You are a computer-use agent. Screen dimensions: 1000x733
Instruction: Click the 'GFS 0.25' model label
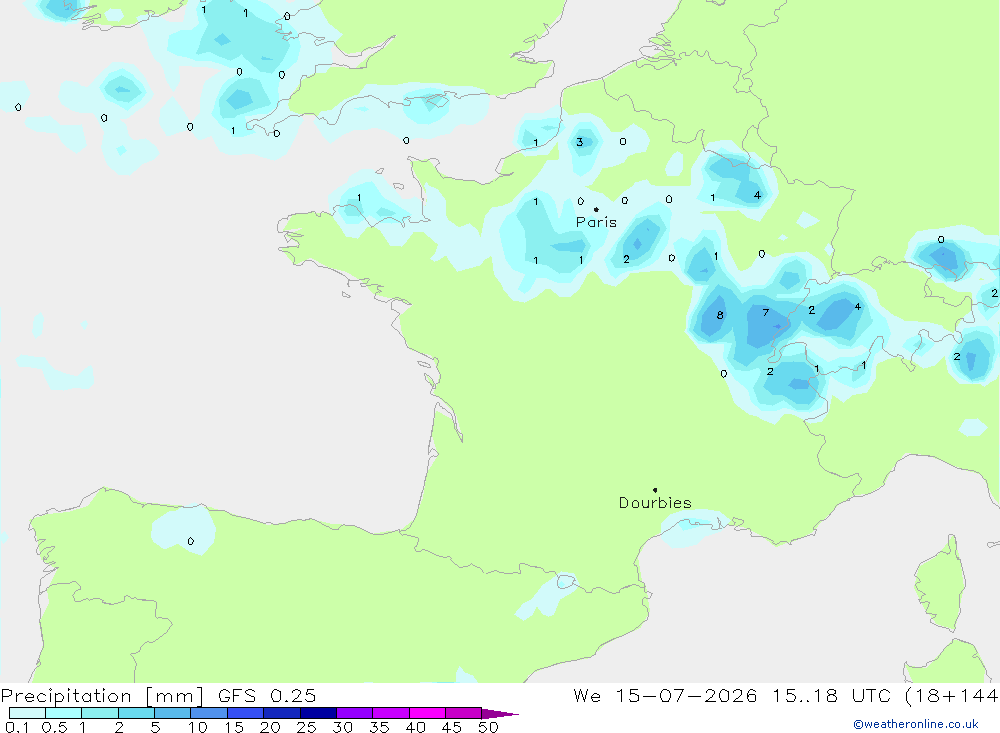[x=267, y=696]
